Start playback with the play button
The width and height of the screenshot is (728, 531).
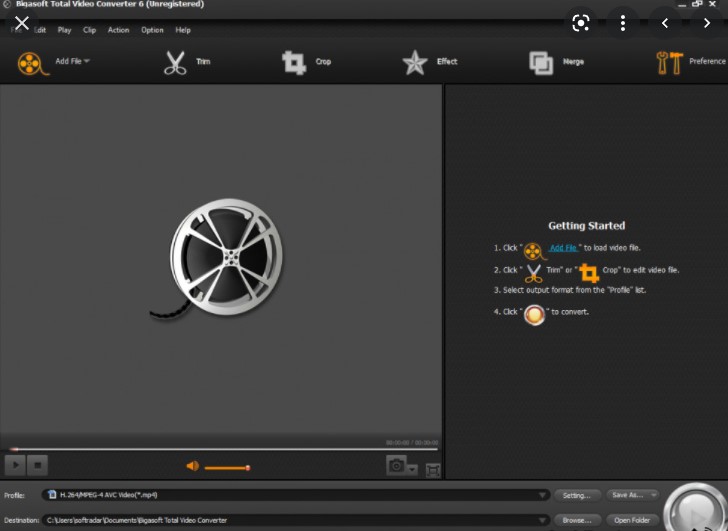coord(15,465)
